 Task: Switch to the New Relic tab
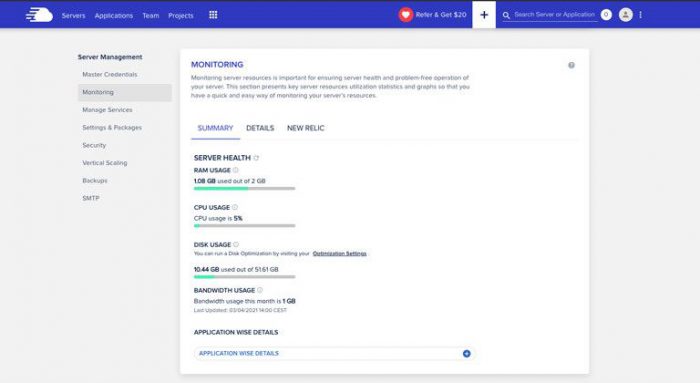(x=306, y=128)
